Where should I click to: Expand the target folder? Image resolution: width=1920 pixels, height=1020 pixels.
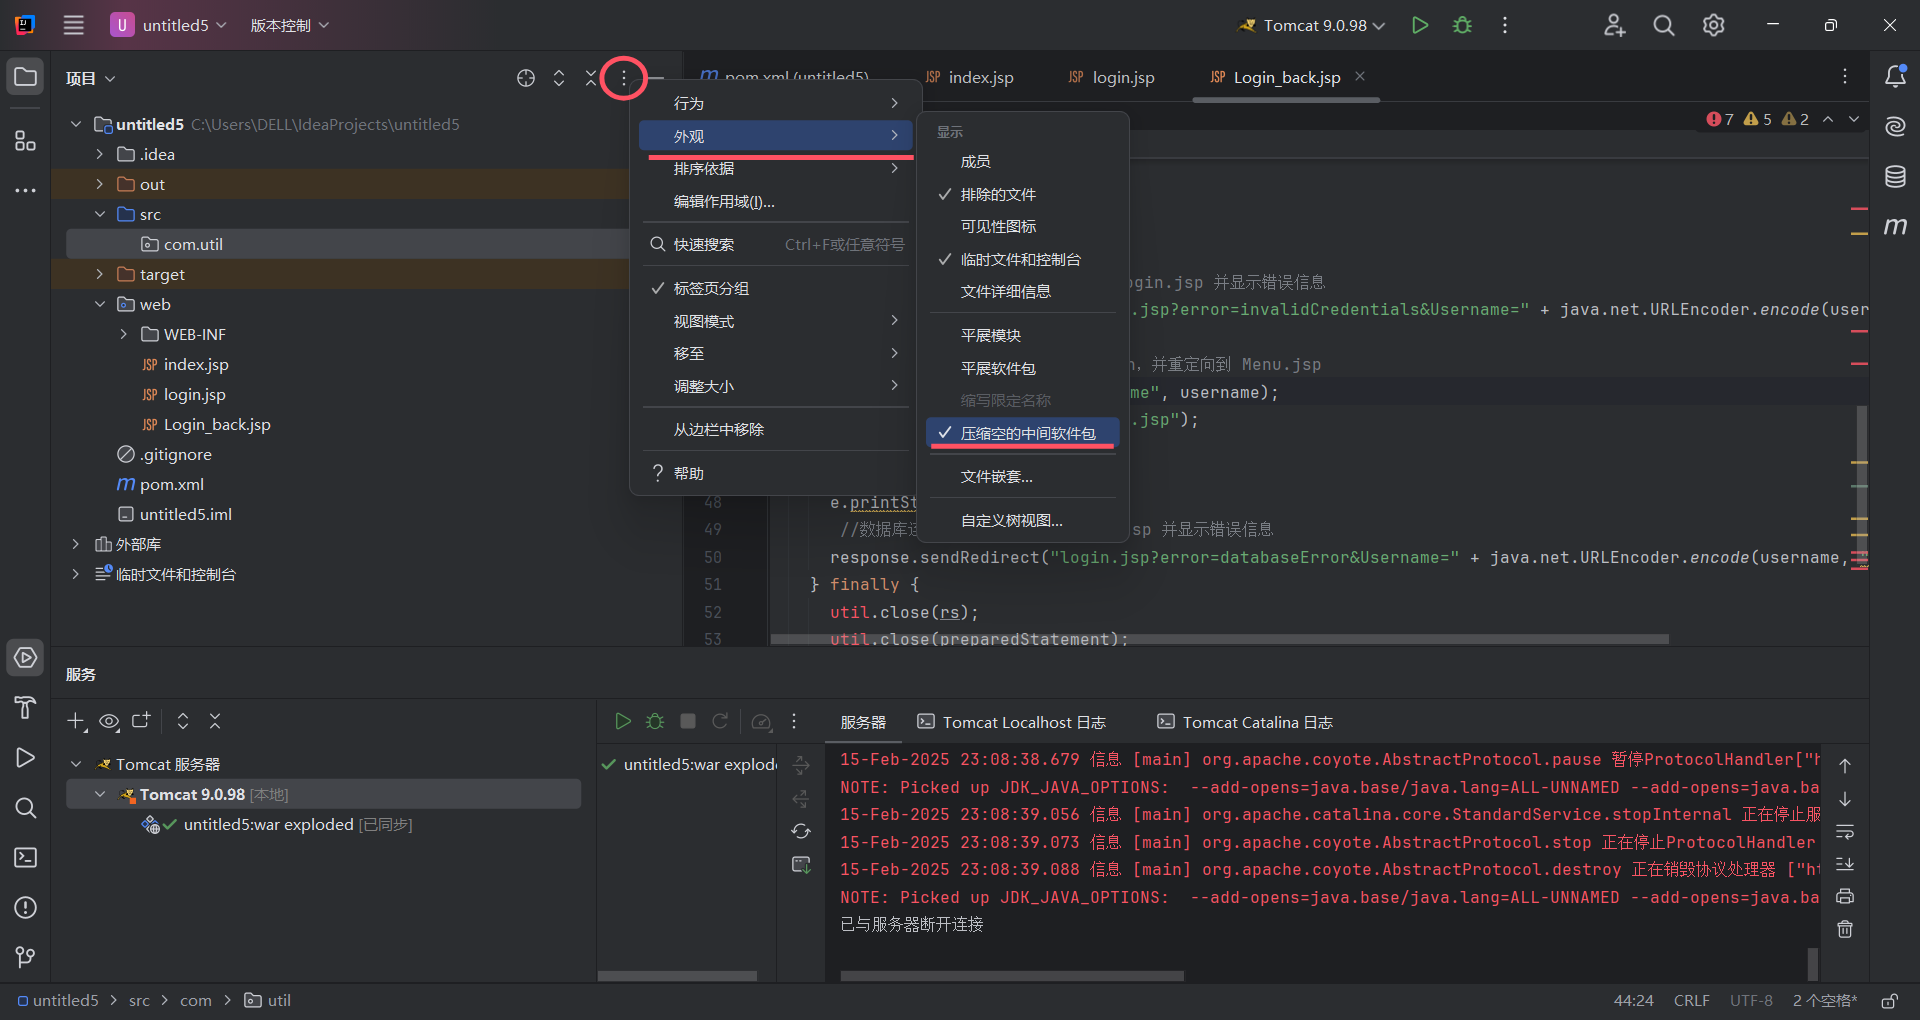(x=99, y=274)
